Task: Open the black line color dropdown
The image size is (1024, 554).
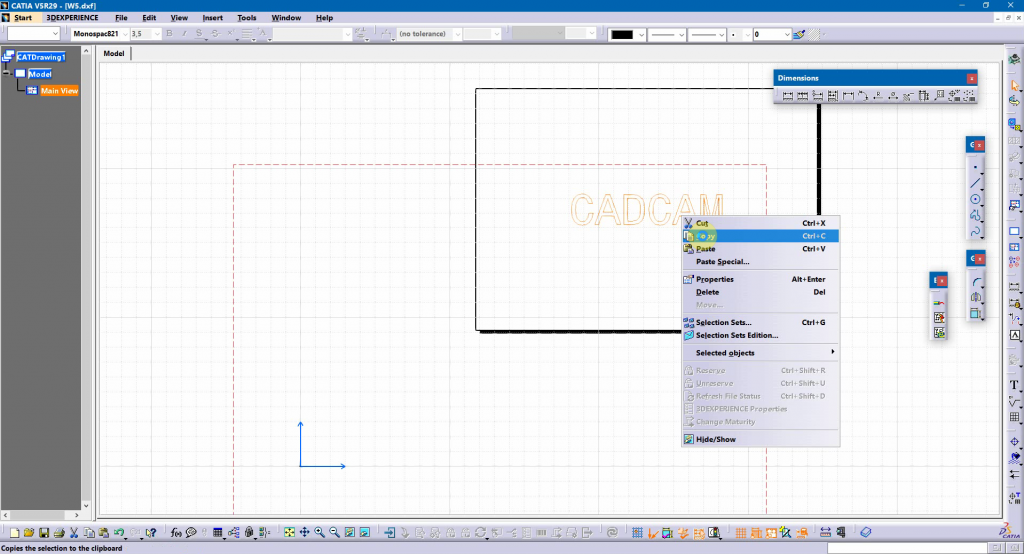Action: 639,34
